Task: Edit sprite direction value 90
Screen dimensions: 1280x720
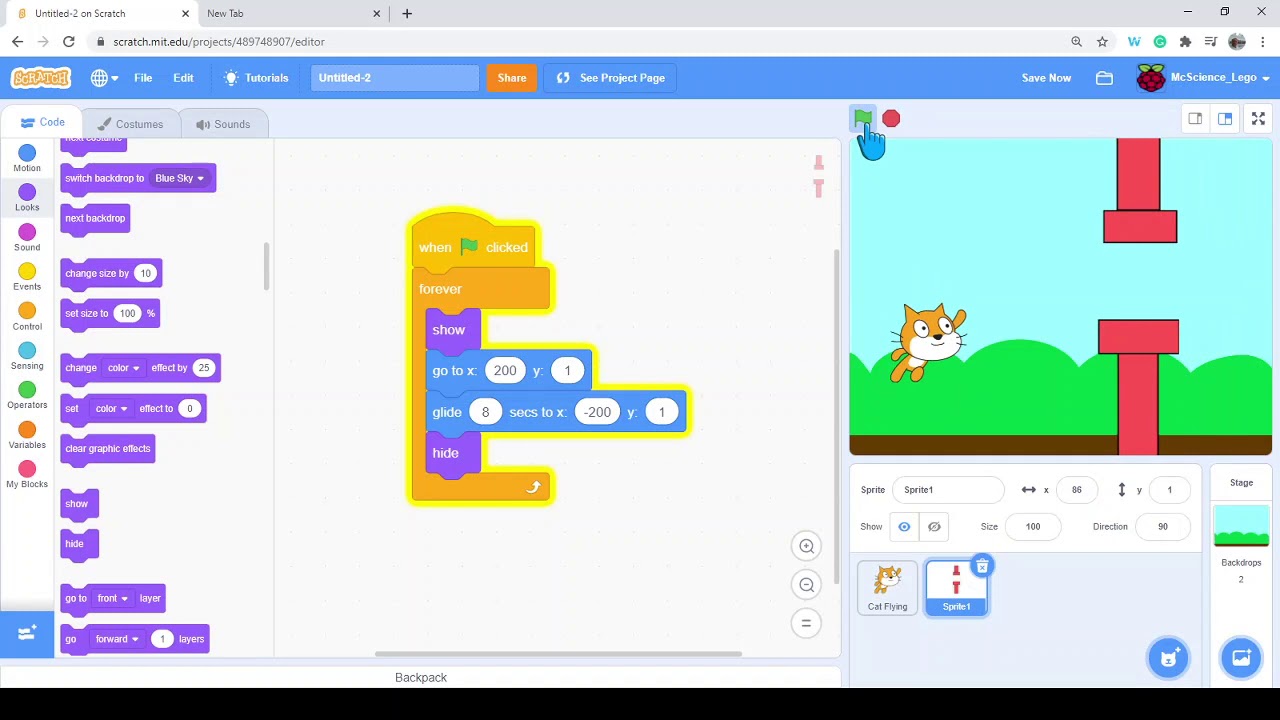Action: coord(1162,527)
